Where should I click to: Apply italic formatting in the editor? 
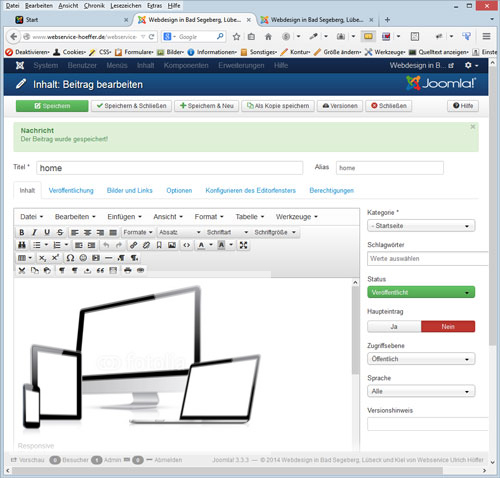pyautogui.click(x=34, y=232)
